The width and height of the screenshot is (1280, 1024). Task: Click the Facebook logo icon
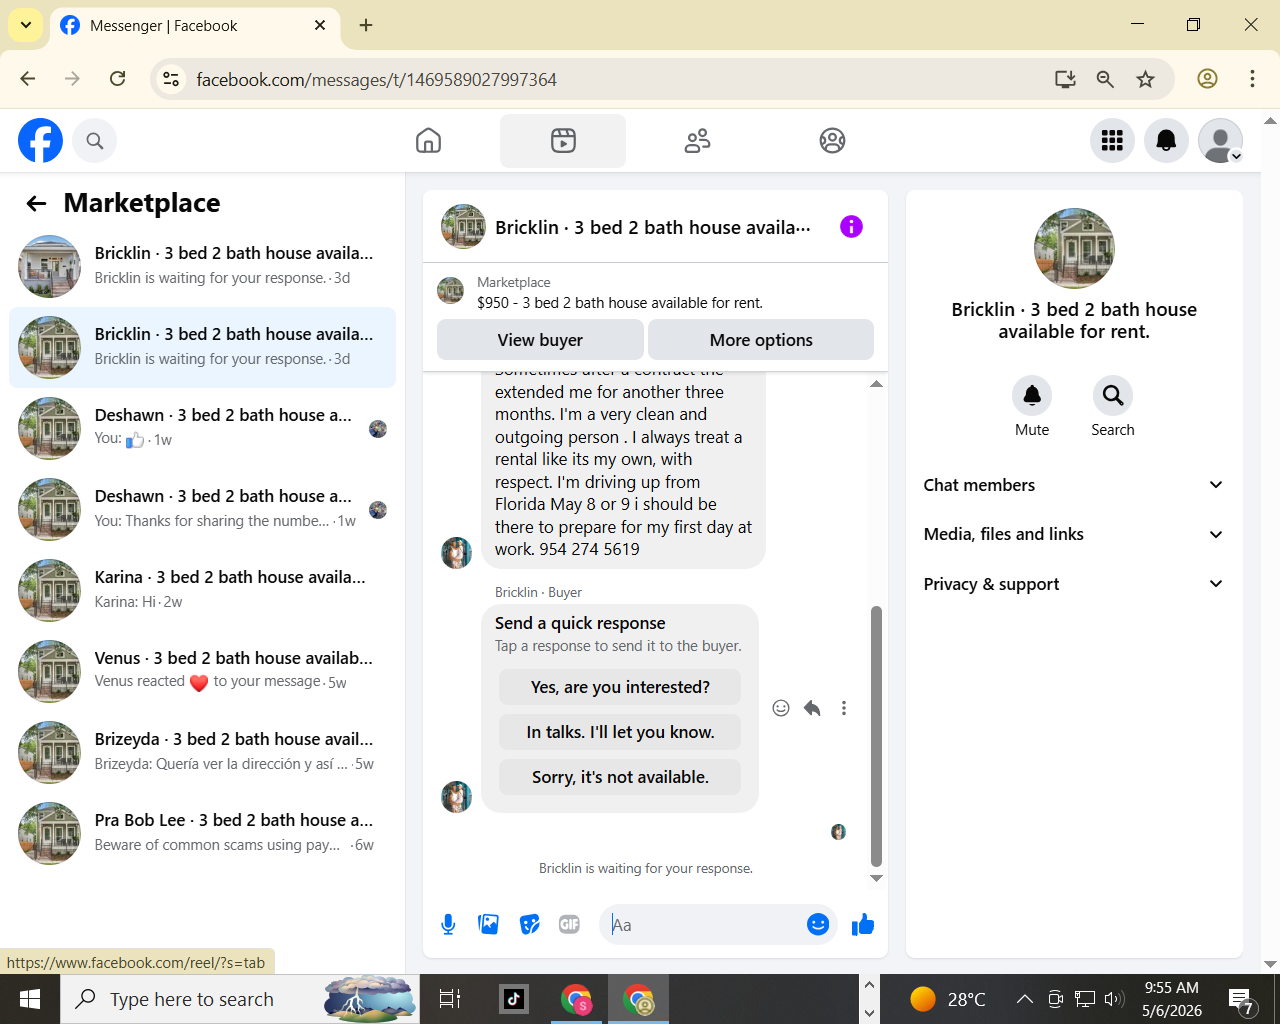coord(41,140)
